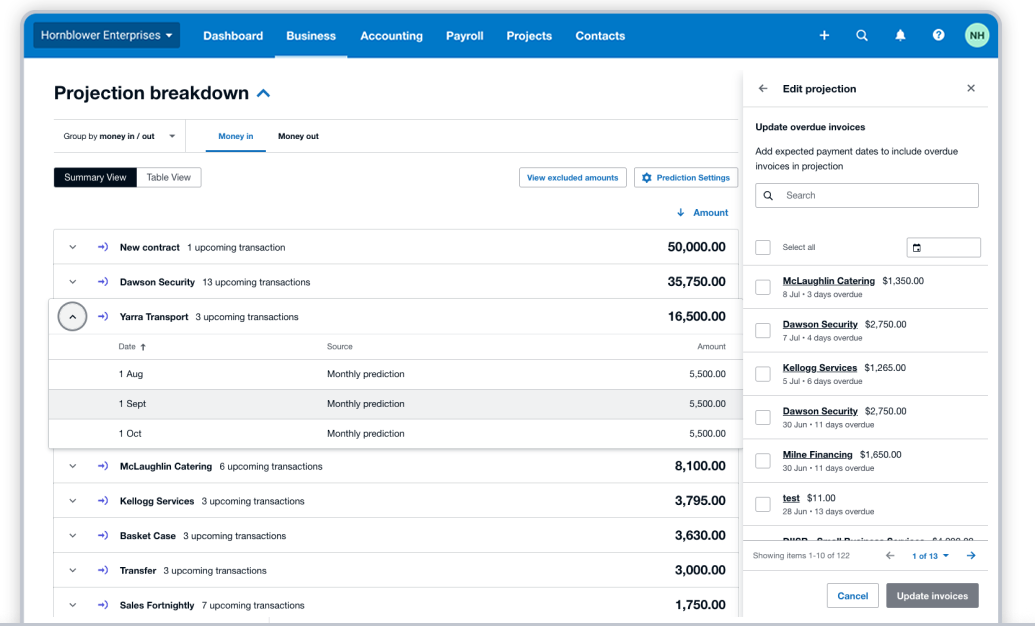Click the Cancel button
Viewport: 1035px width, 626px height.
point(853,596)
